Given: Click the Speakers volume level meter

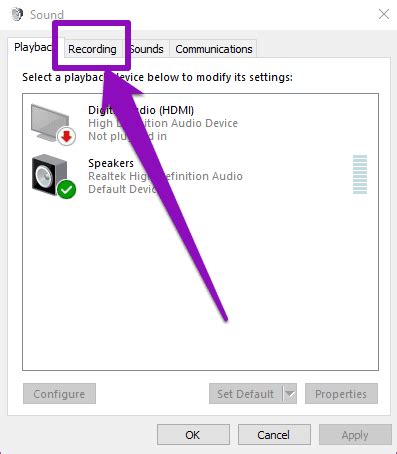Looking at the screenshot, I should 360,174.
